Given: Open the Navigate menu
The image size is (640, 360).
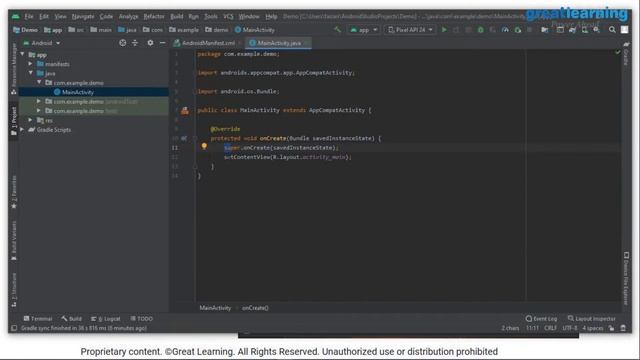Looking at the screenshot, I should [x=83, y=17].
